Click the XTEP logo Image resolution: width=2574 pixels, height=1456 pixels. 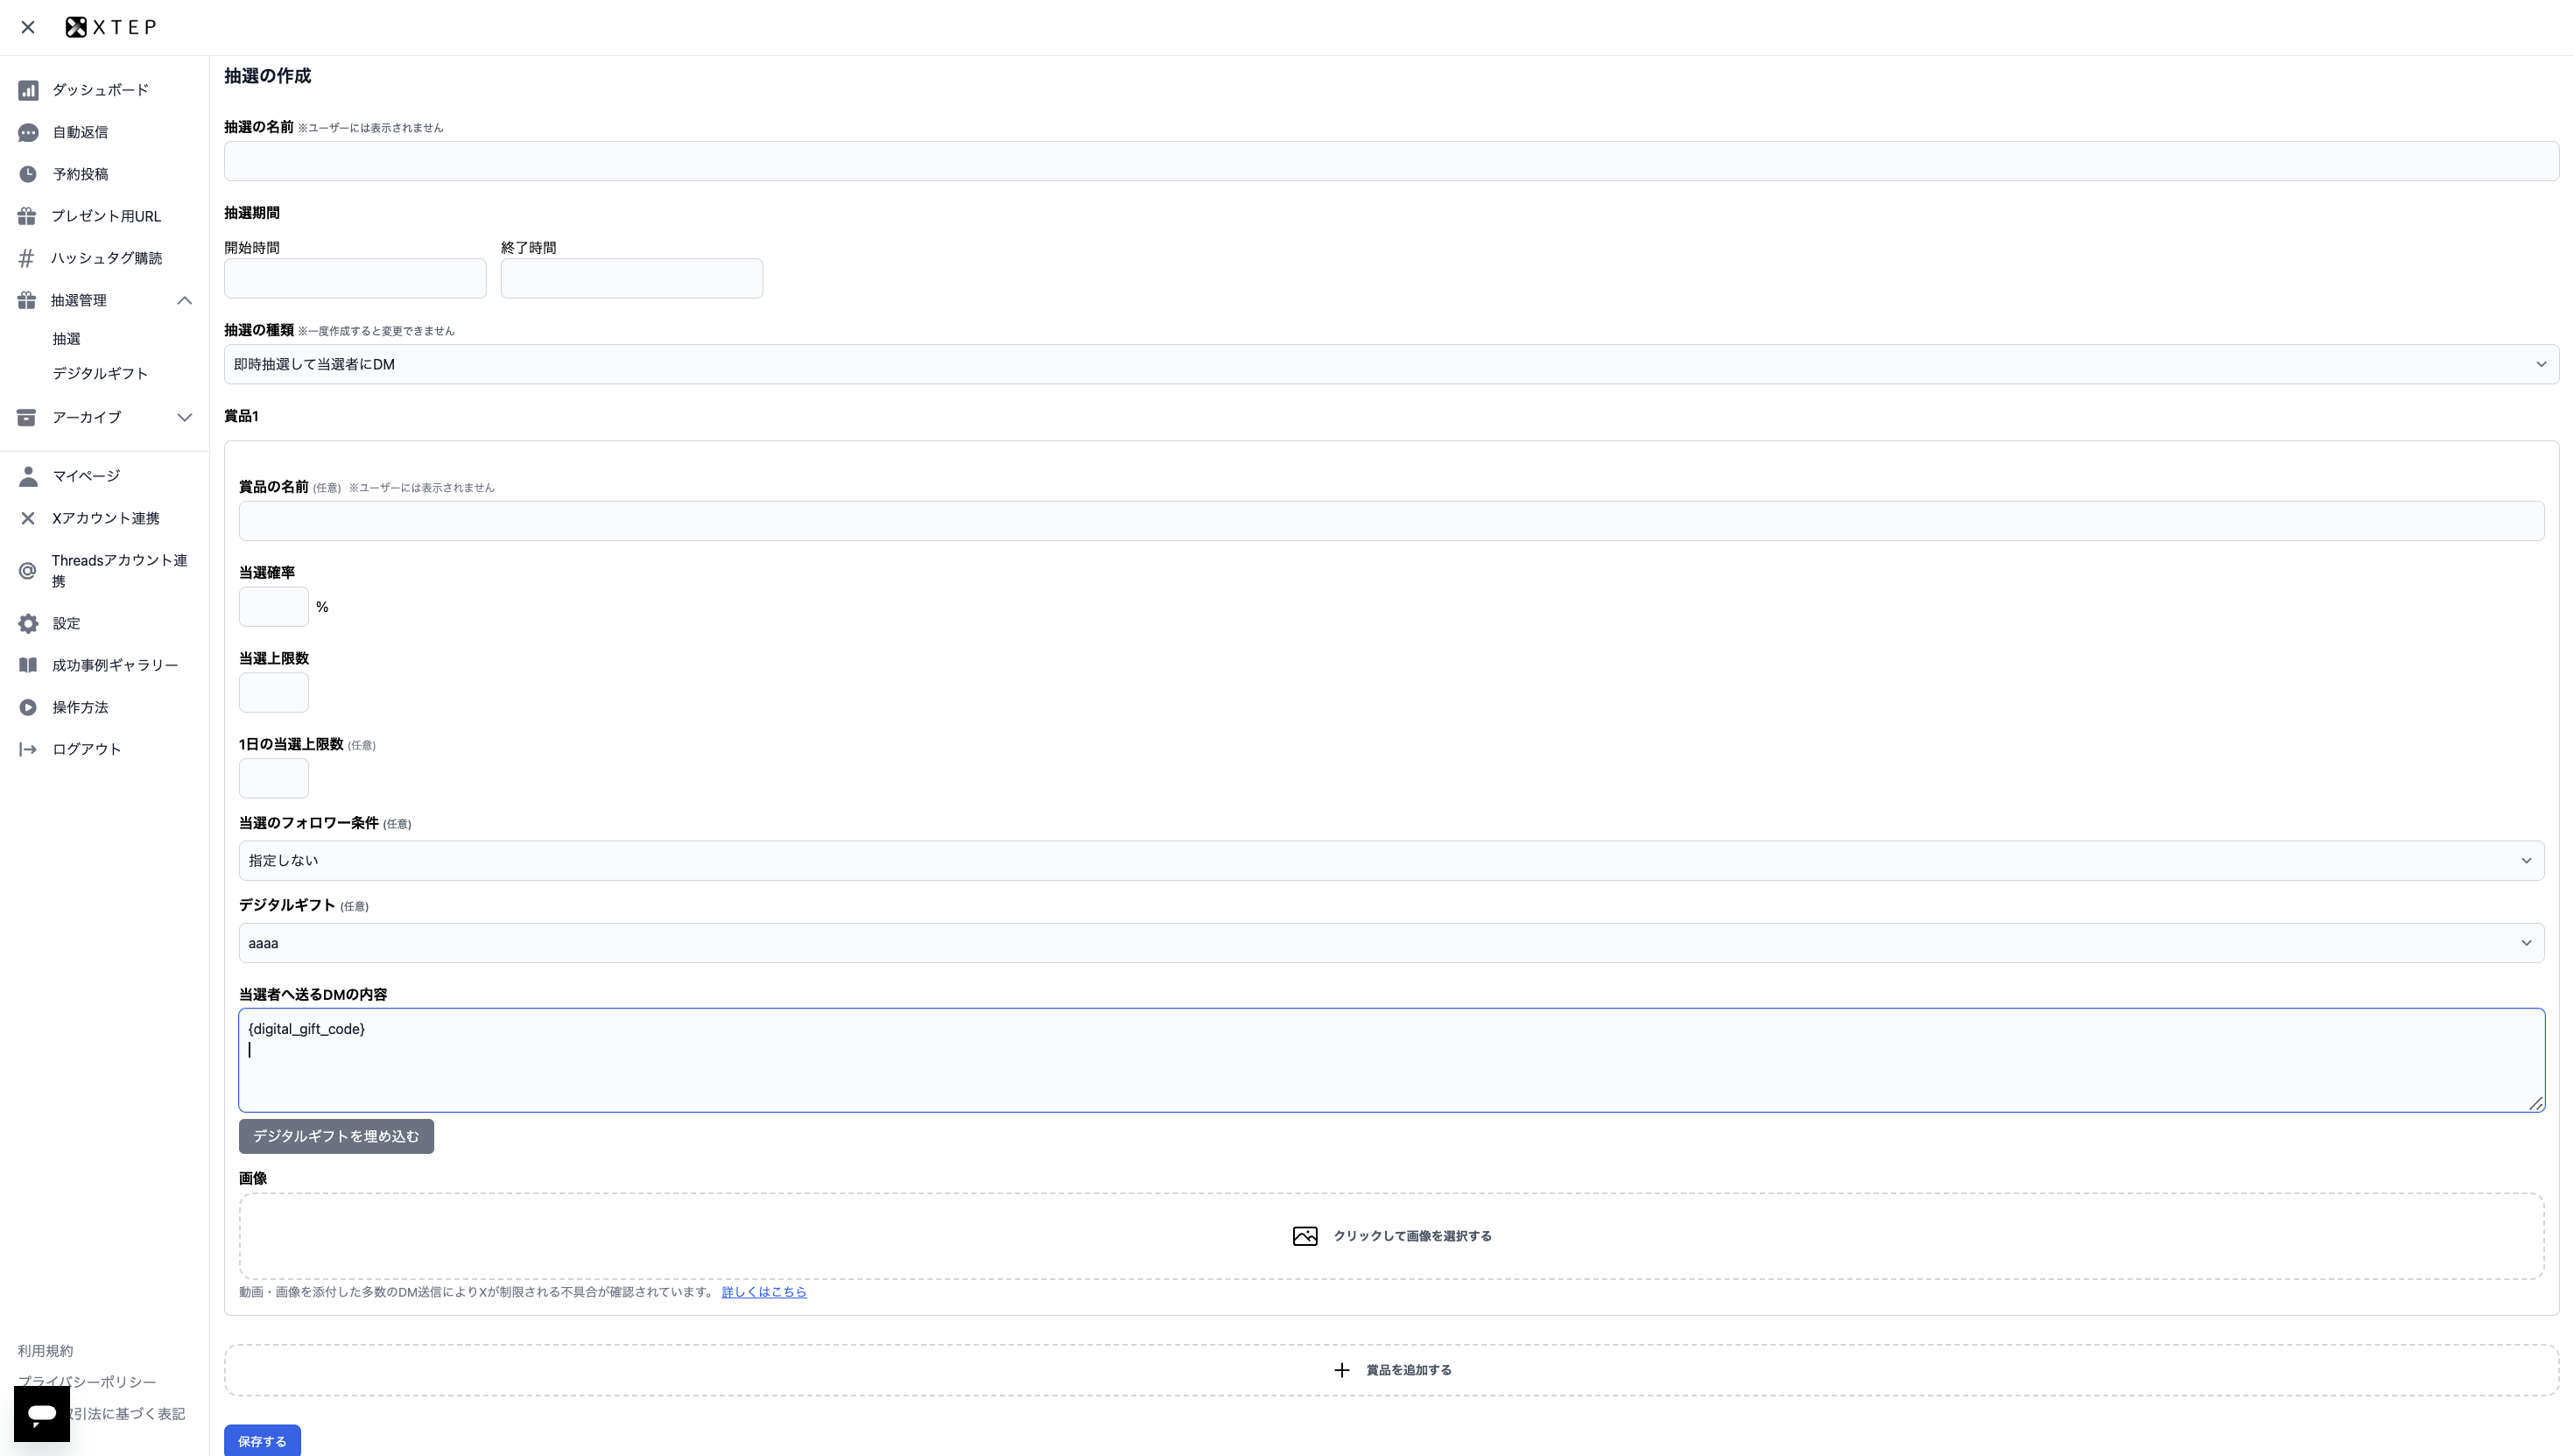pyautogui.click(x=111, y=27)
